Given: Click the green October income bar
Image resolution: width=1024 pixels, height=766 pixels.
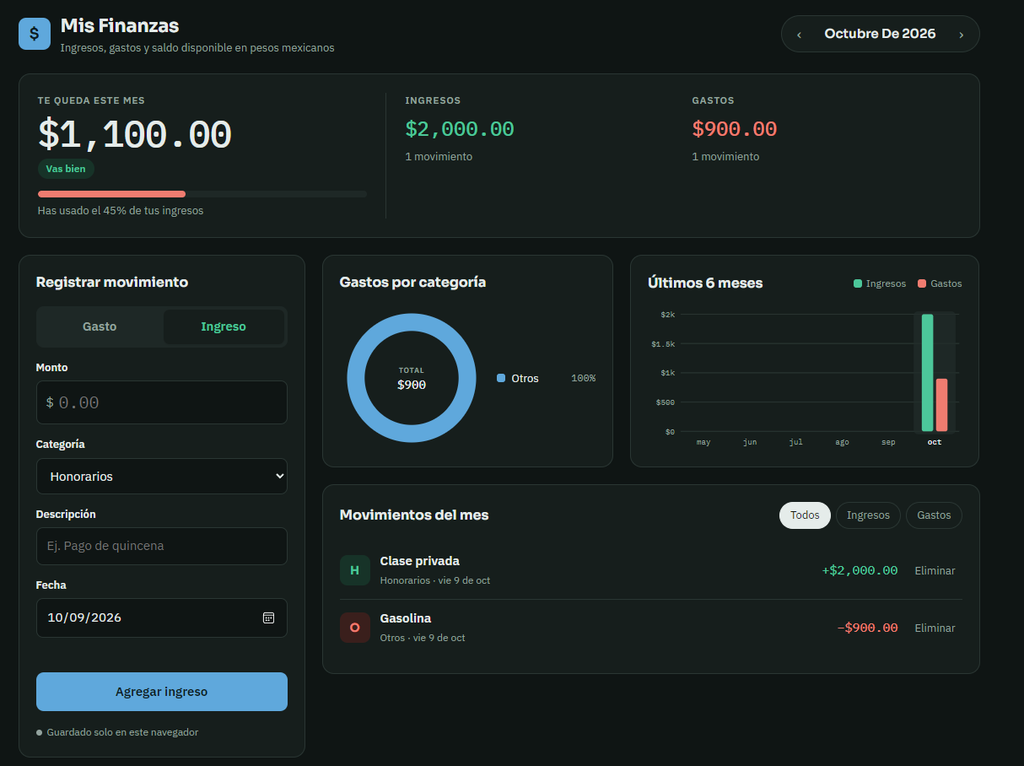Looking at the screenshot, I should tap(927, 373).
